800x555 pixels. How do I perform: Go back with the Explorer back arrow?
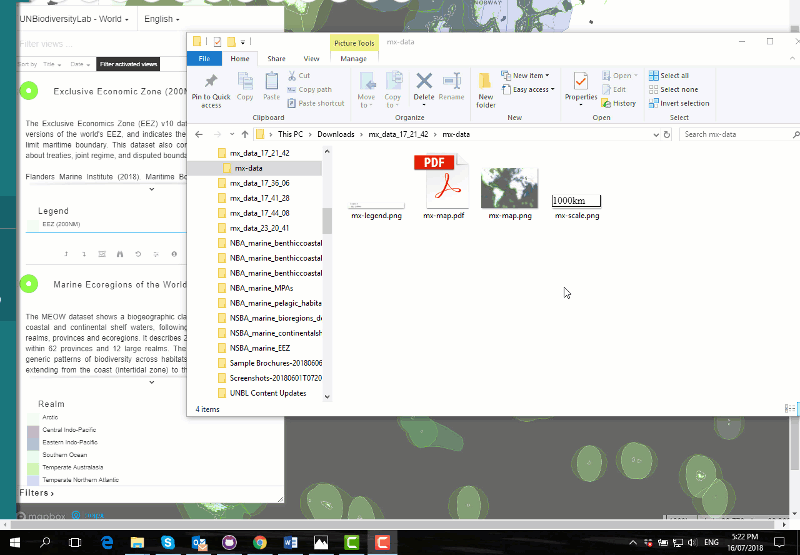[199, 134]
